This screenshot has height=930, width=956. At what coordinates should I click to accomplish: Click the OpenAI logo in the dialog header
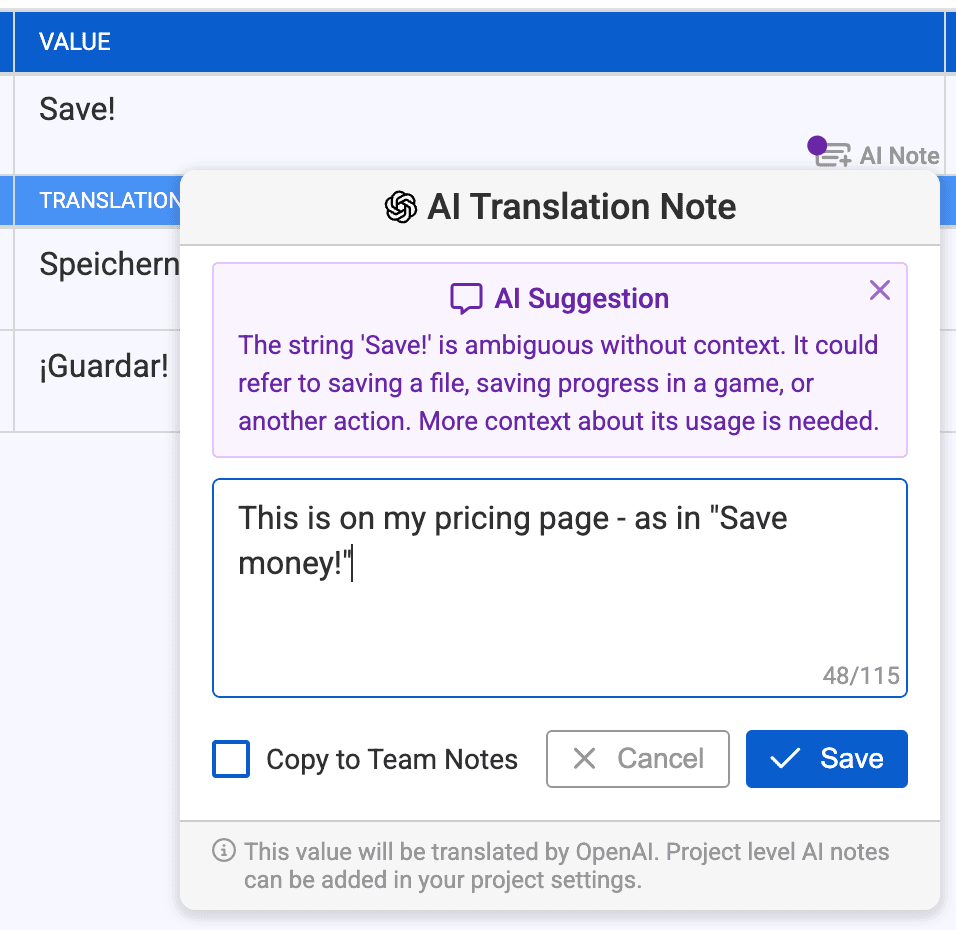click(399, 207)
